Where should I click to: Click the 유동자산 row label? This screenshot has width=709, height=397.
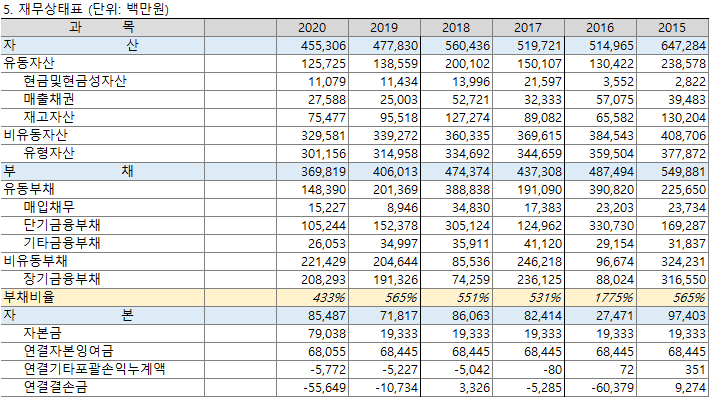[x=29, y=63]
